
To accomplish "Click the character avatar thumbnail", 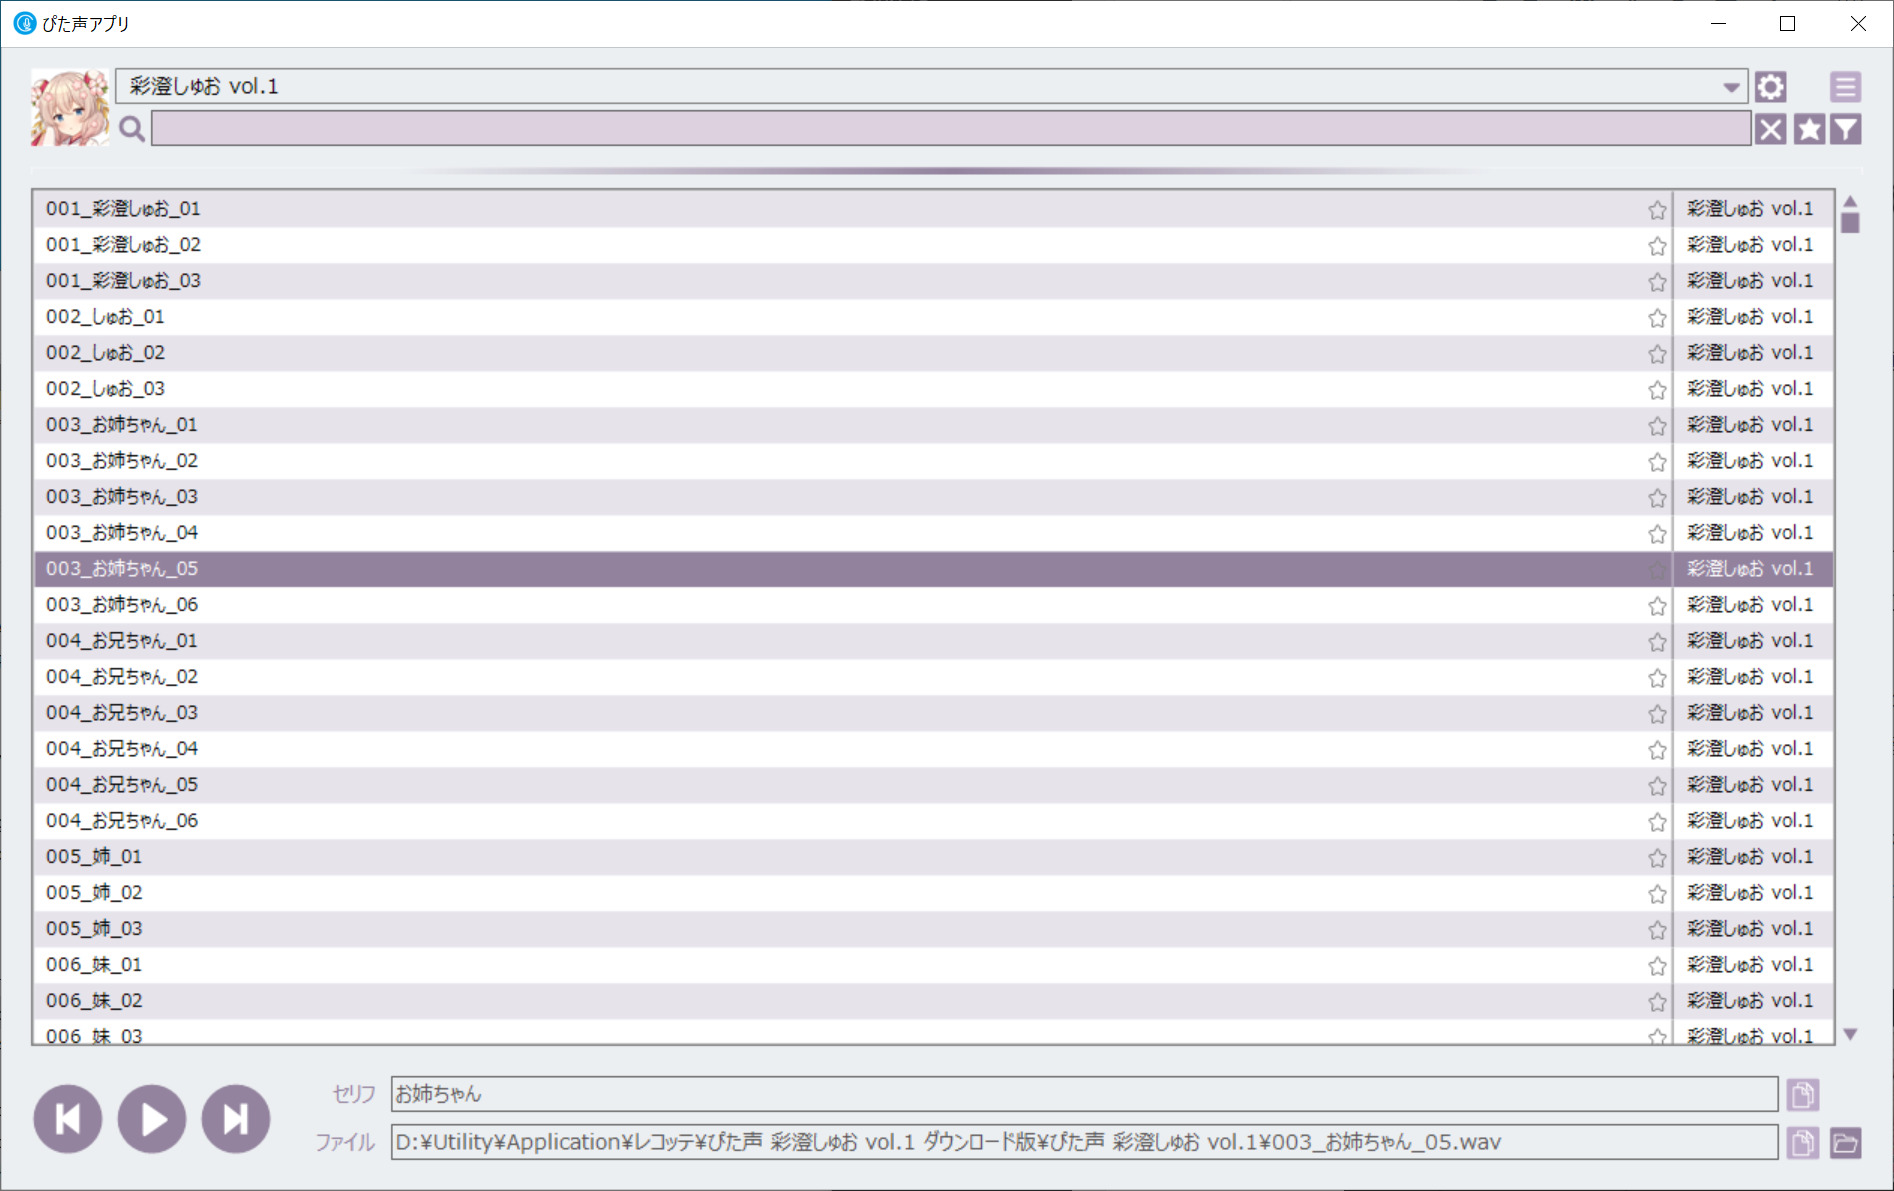I will pos(70,108).
